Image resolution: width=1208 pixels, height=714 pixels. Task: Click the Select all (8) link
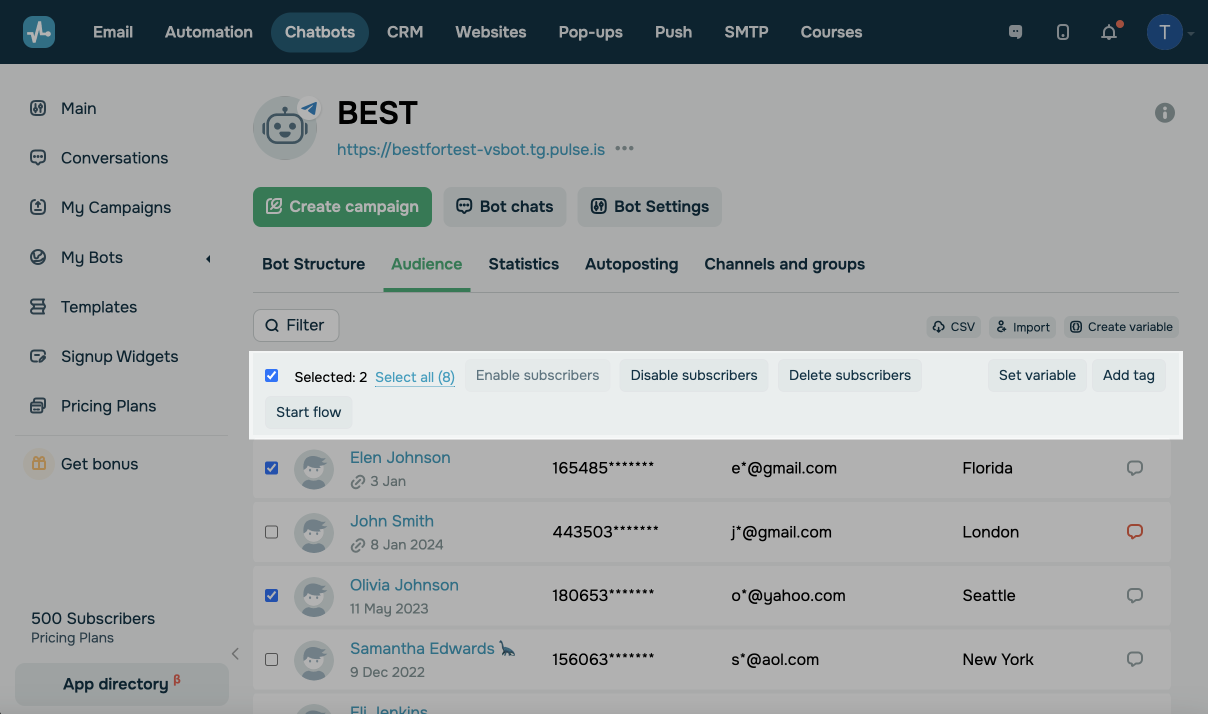(414, 377)
